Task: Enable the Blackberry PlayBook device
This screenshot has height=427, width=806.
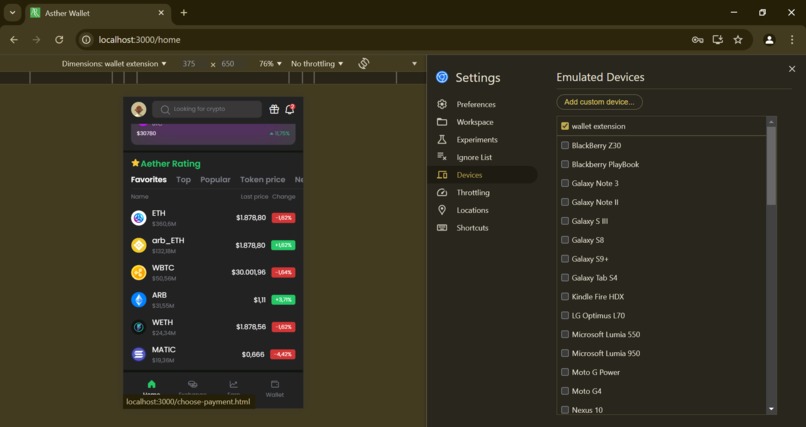Action: point(565,164)
